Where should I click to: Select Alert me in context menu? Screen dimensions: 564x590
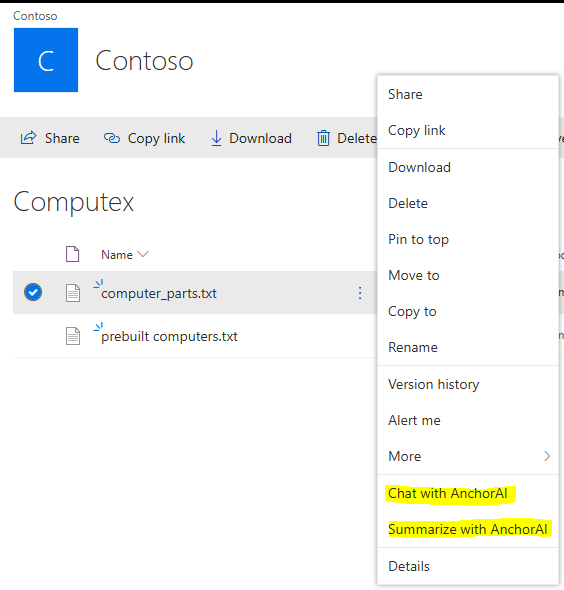pyautogui.click(x=468, y=420)
